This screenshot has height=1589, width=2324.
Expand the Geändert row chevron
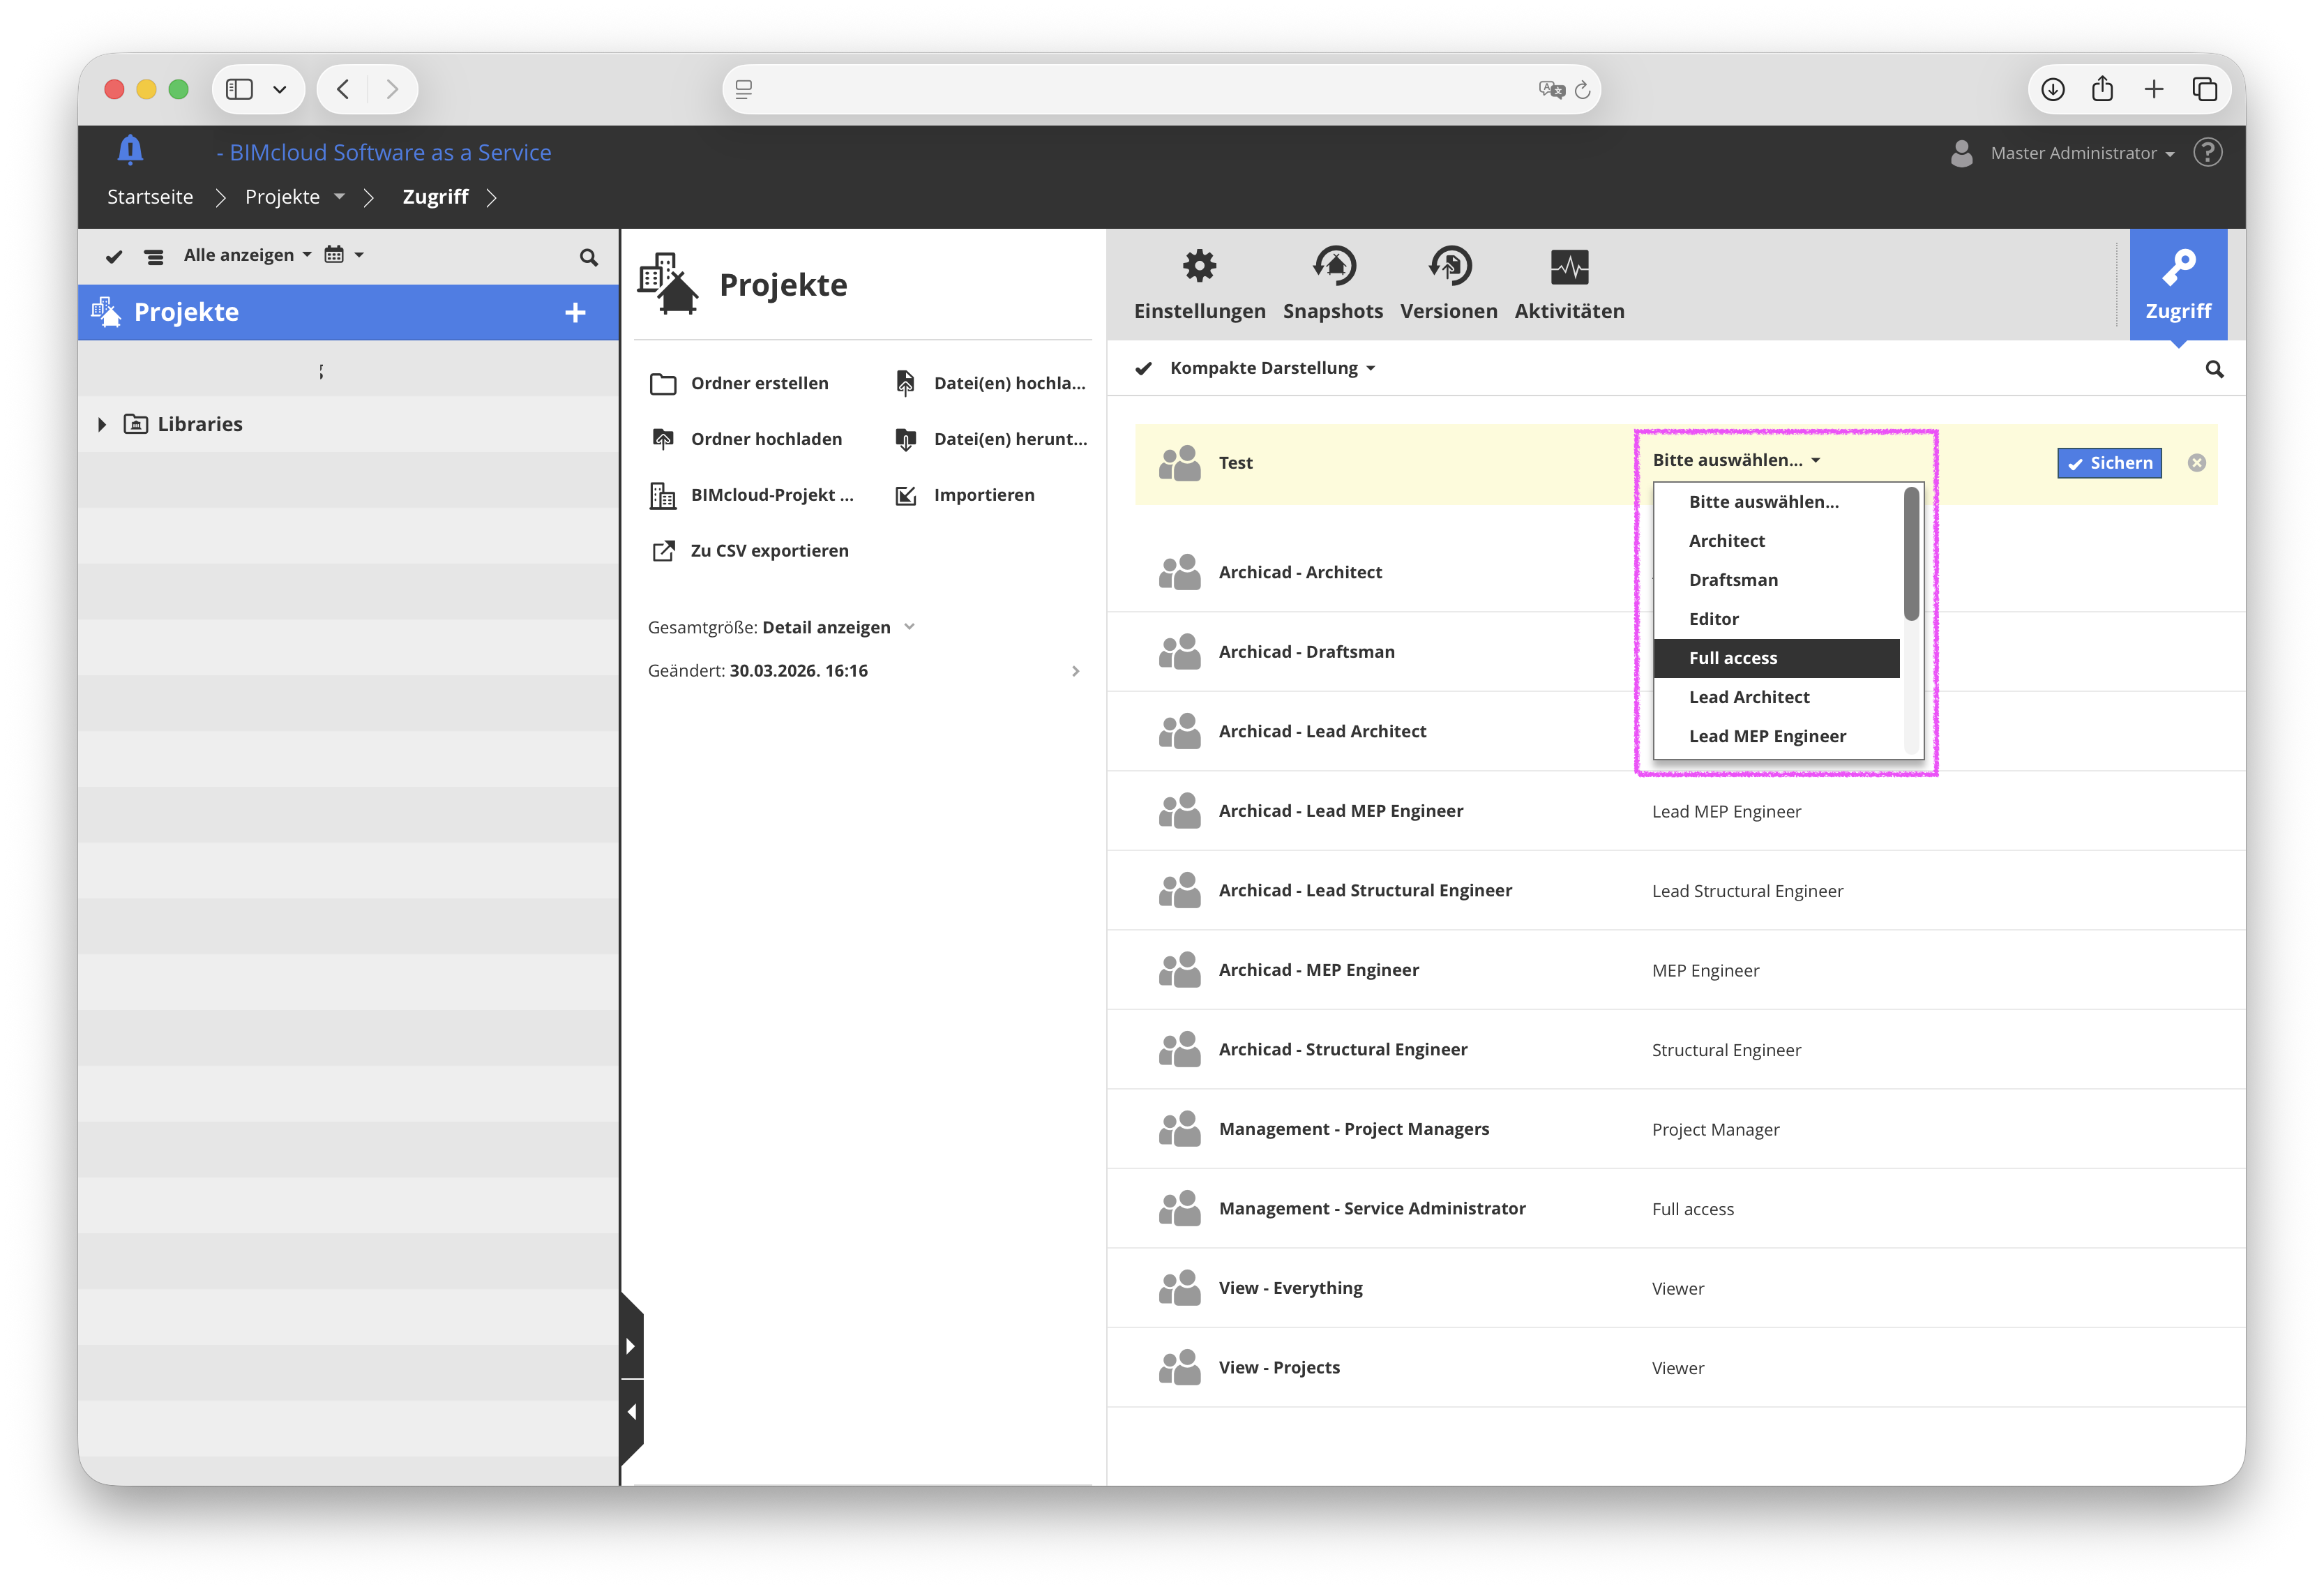1075,671
